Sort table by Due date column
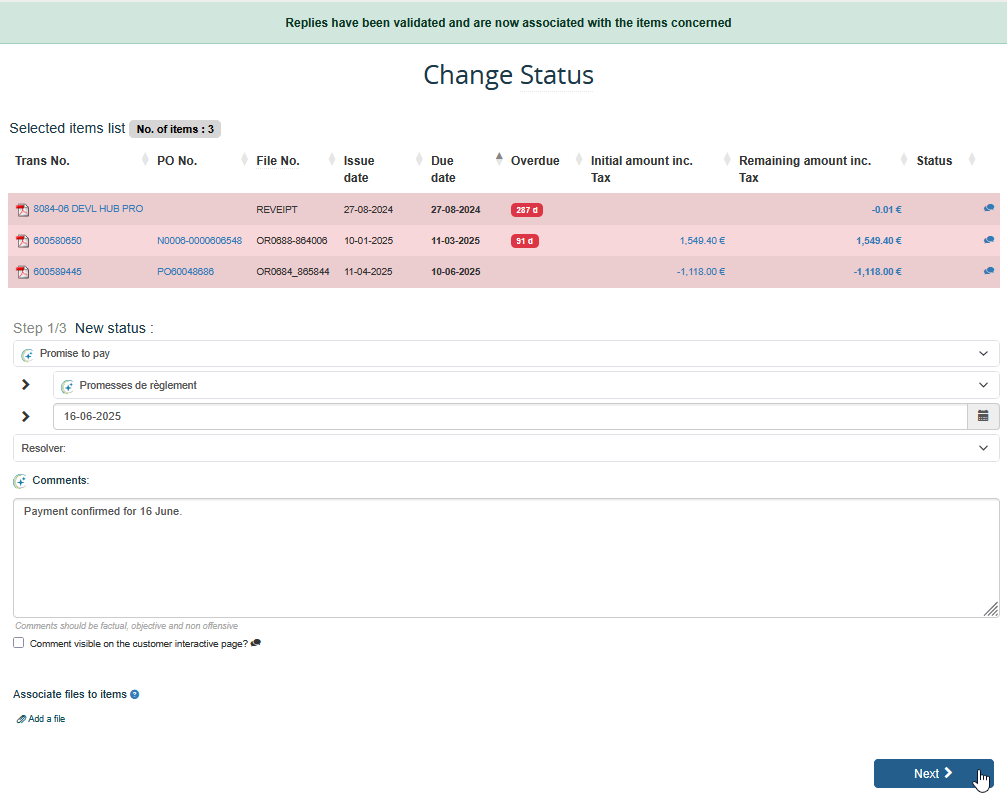The image size is (1007, 797). pos(443,169)
